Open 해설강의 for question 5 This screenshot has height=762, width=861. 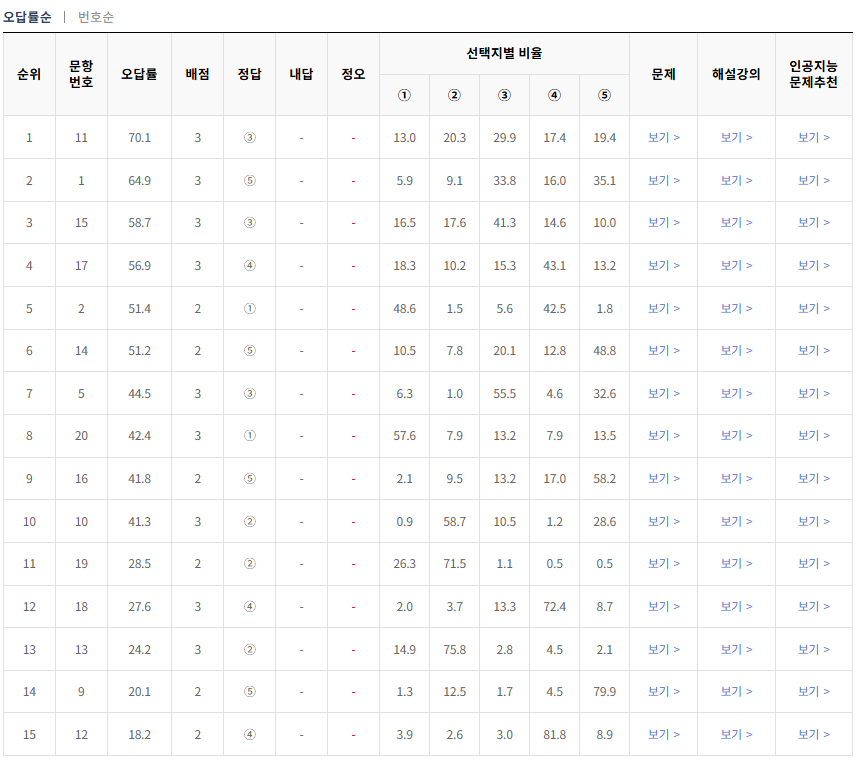[737, 393]
